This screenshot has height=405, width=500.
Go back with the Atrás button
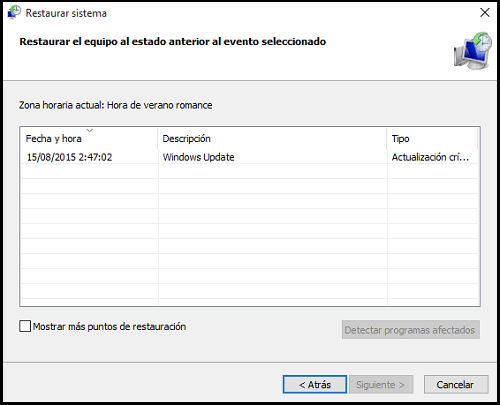click(x=315, y=384)
